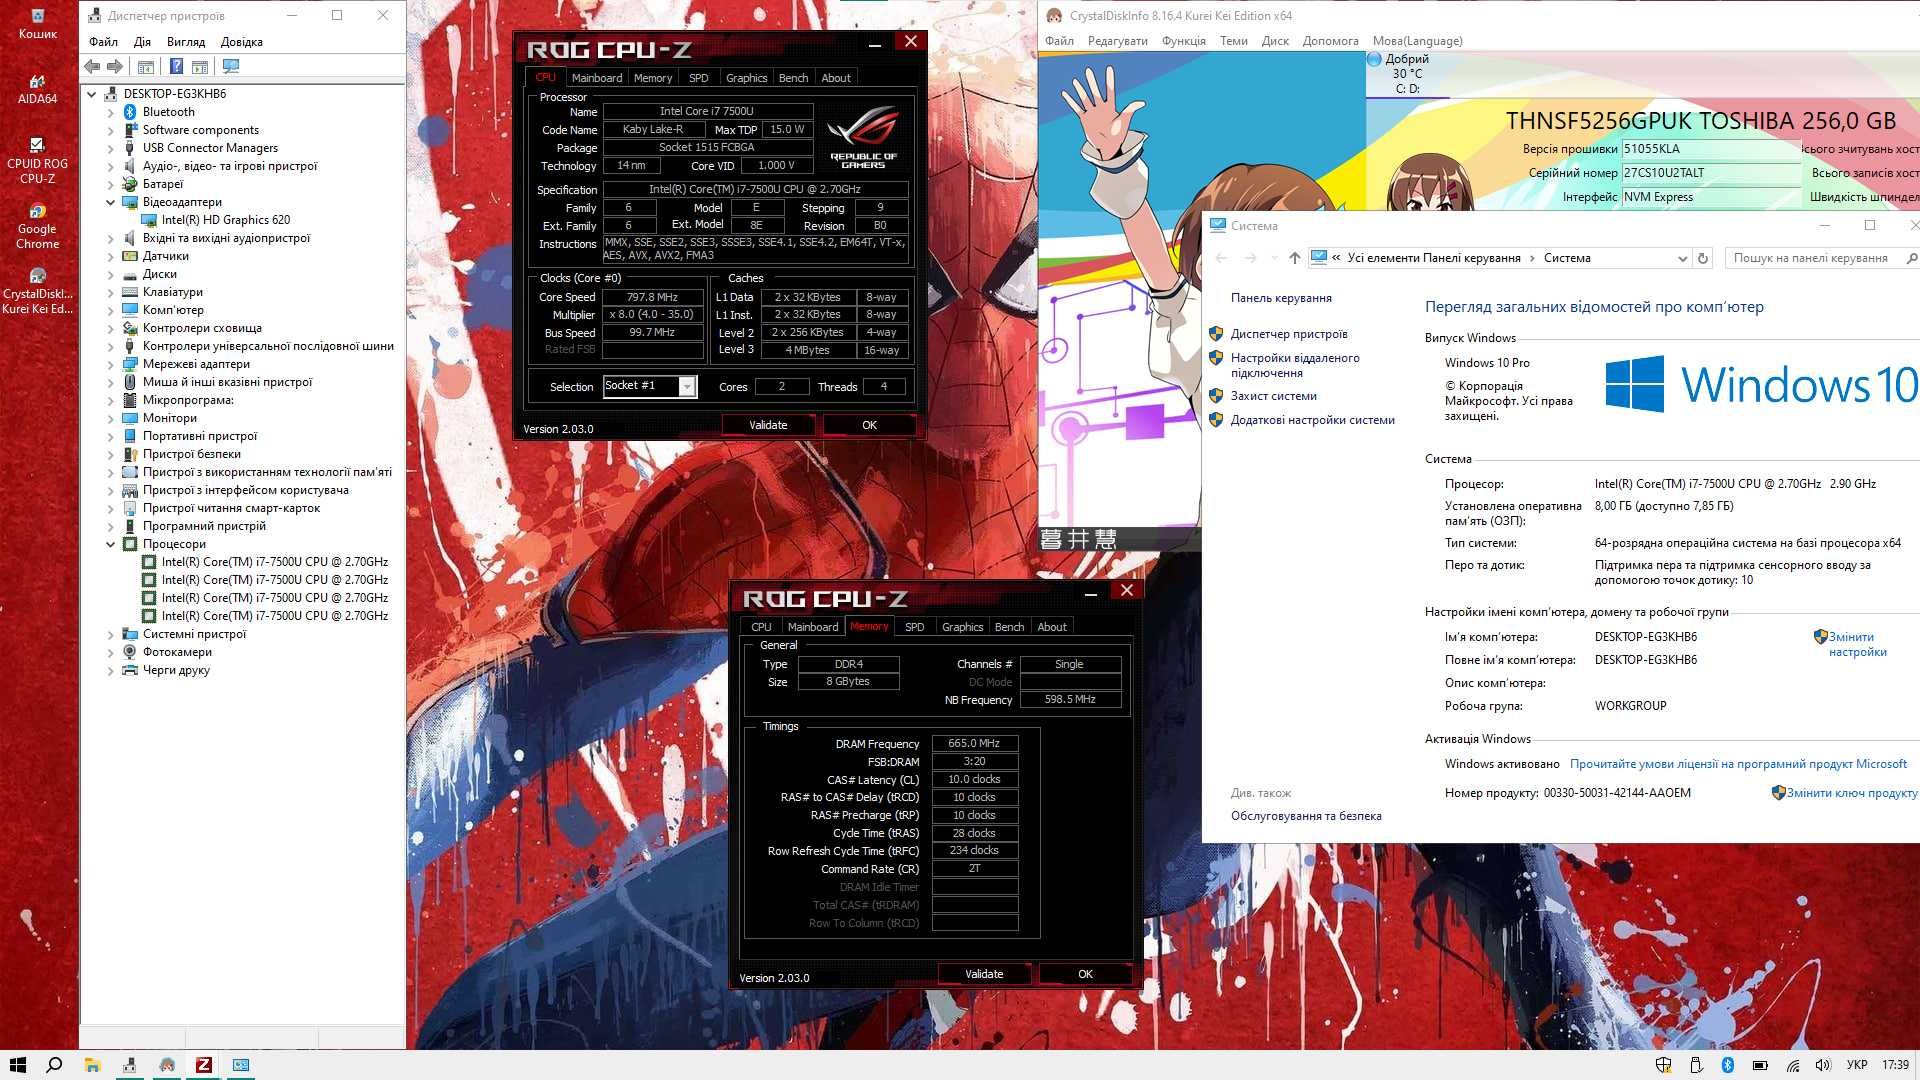Viewport: 1920px width, 1080px height.
Task: Select the Google Chrome desktop shortcut
Action: (38, 227)
